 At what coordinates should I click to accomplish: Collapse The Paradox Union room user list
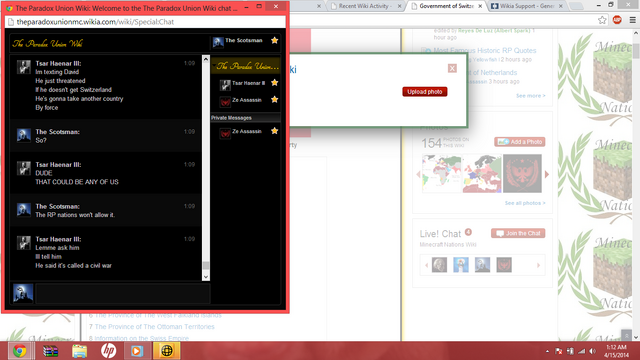(214, 66)
